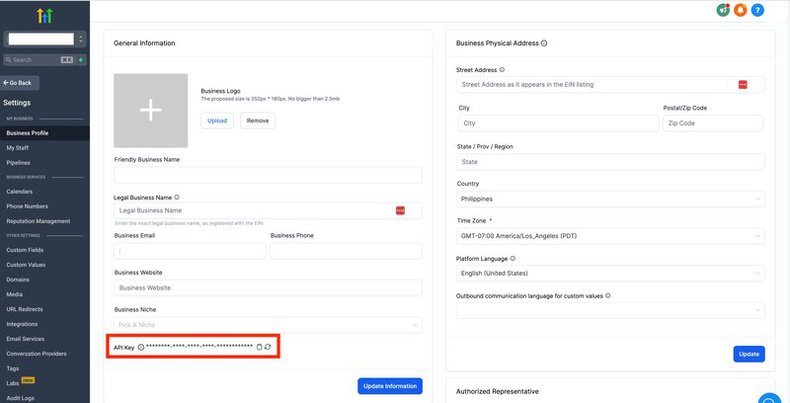Click the Update button under Business Physical Address
Viewport: 790px width, 403px height.
(749, 354)
